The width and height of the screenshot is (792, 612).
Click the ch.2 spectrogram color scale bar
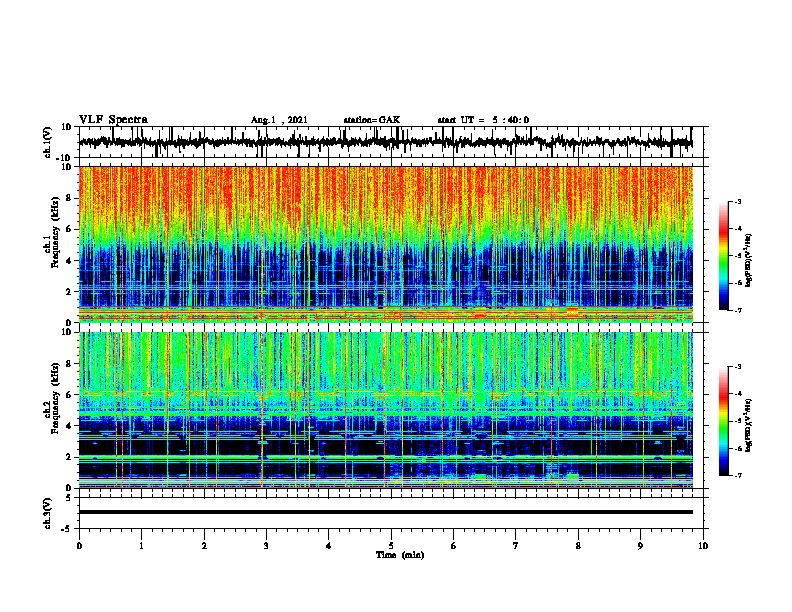tap(723, 421)
